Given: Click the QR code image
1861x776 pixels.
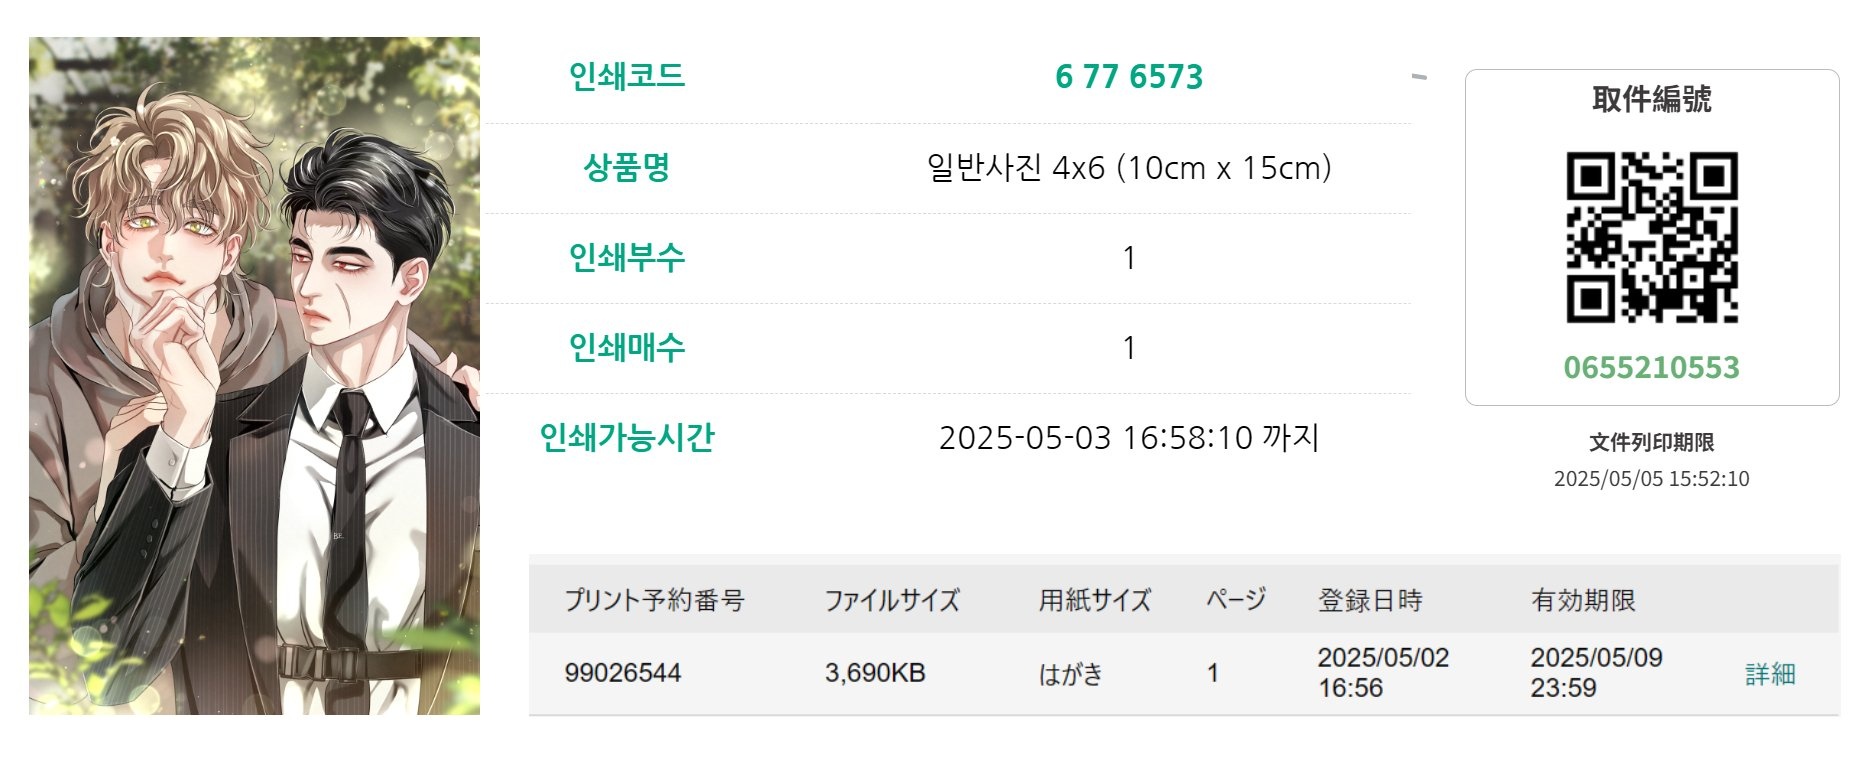Looking at the screenshot, I should coord(1652,238).
